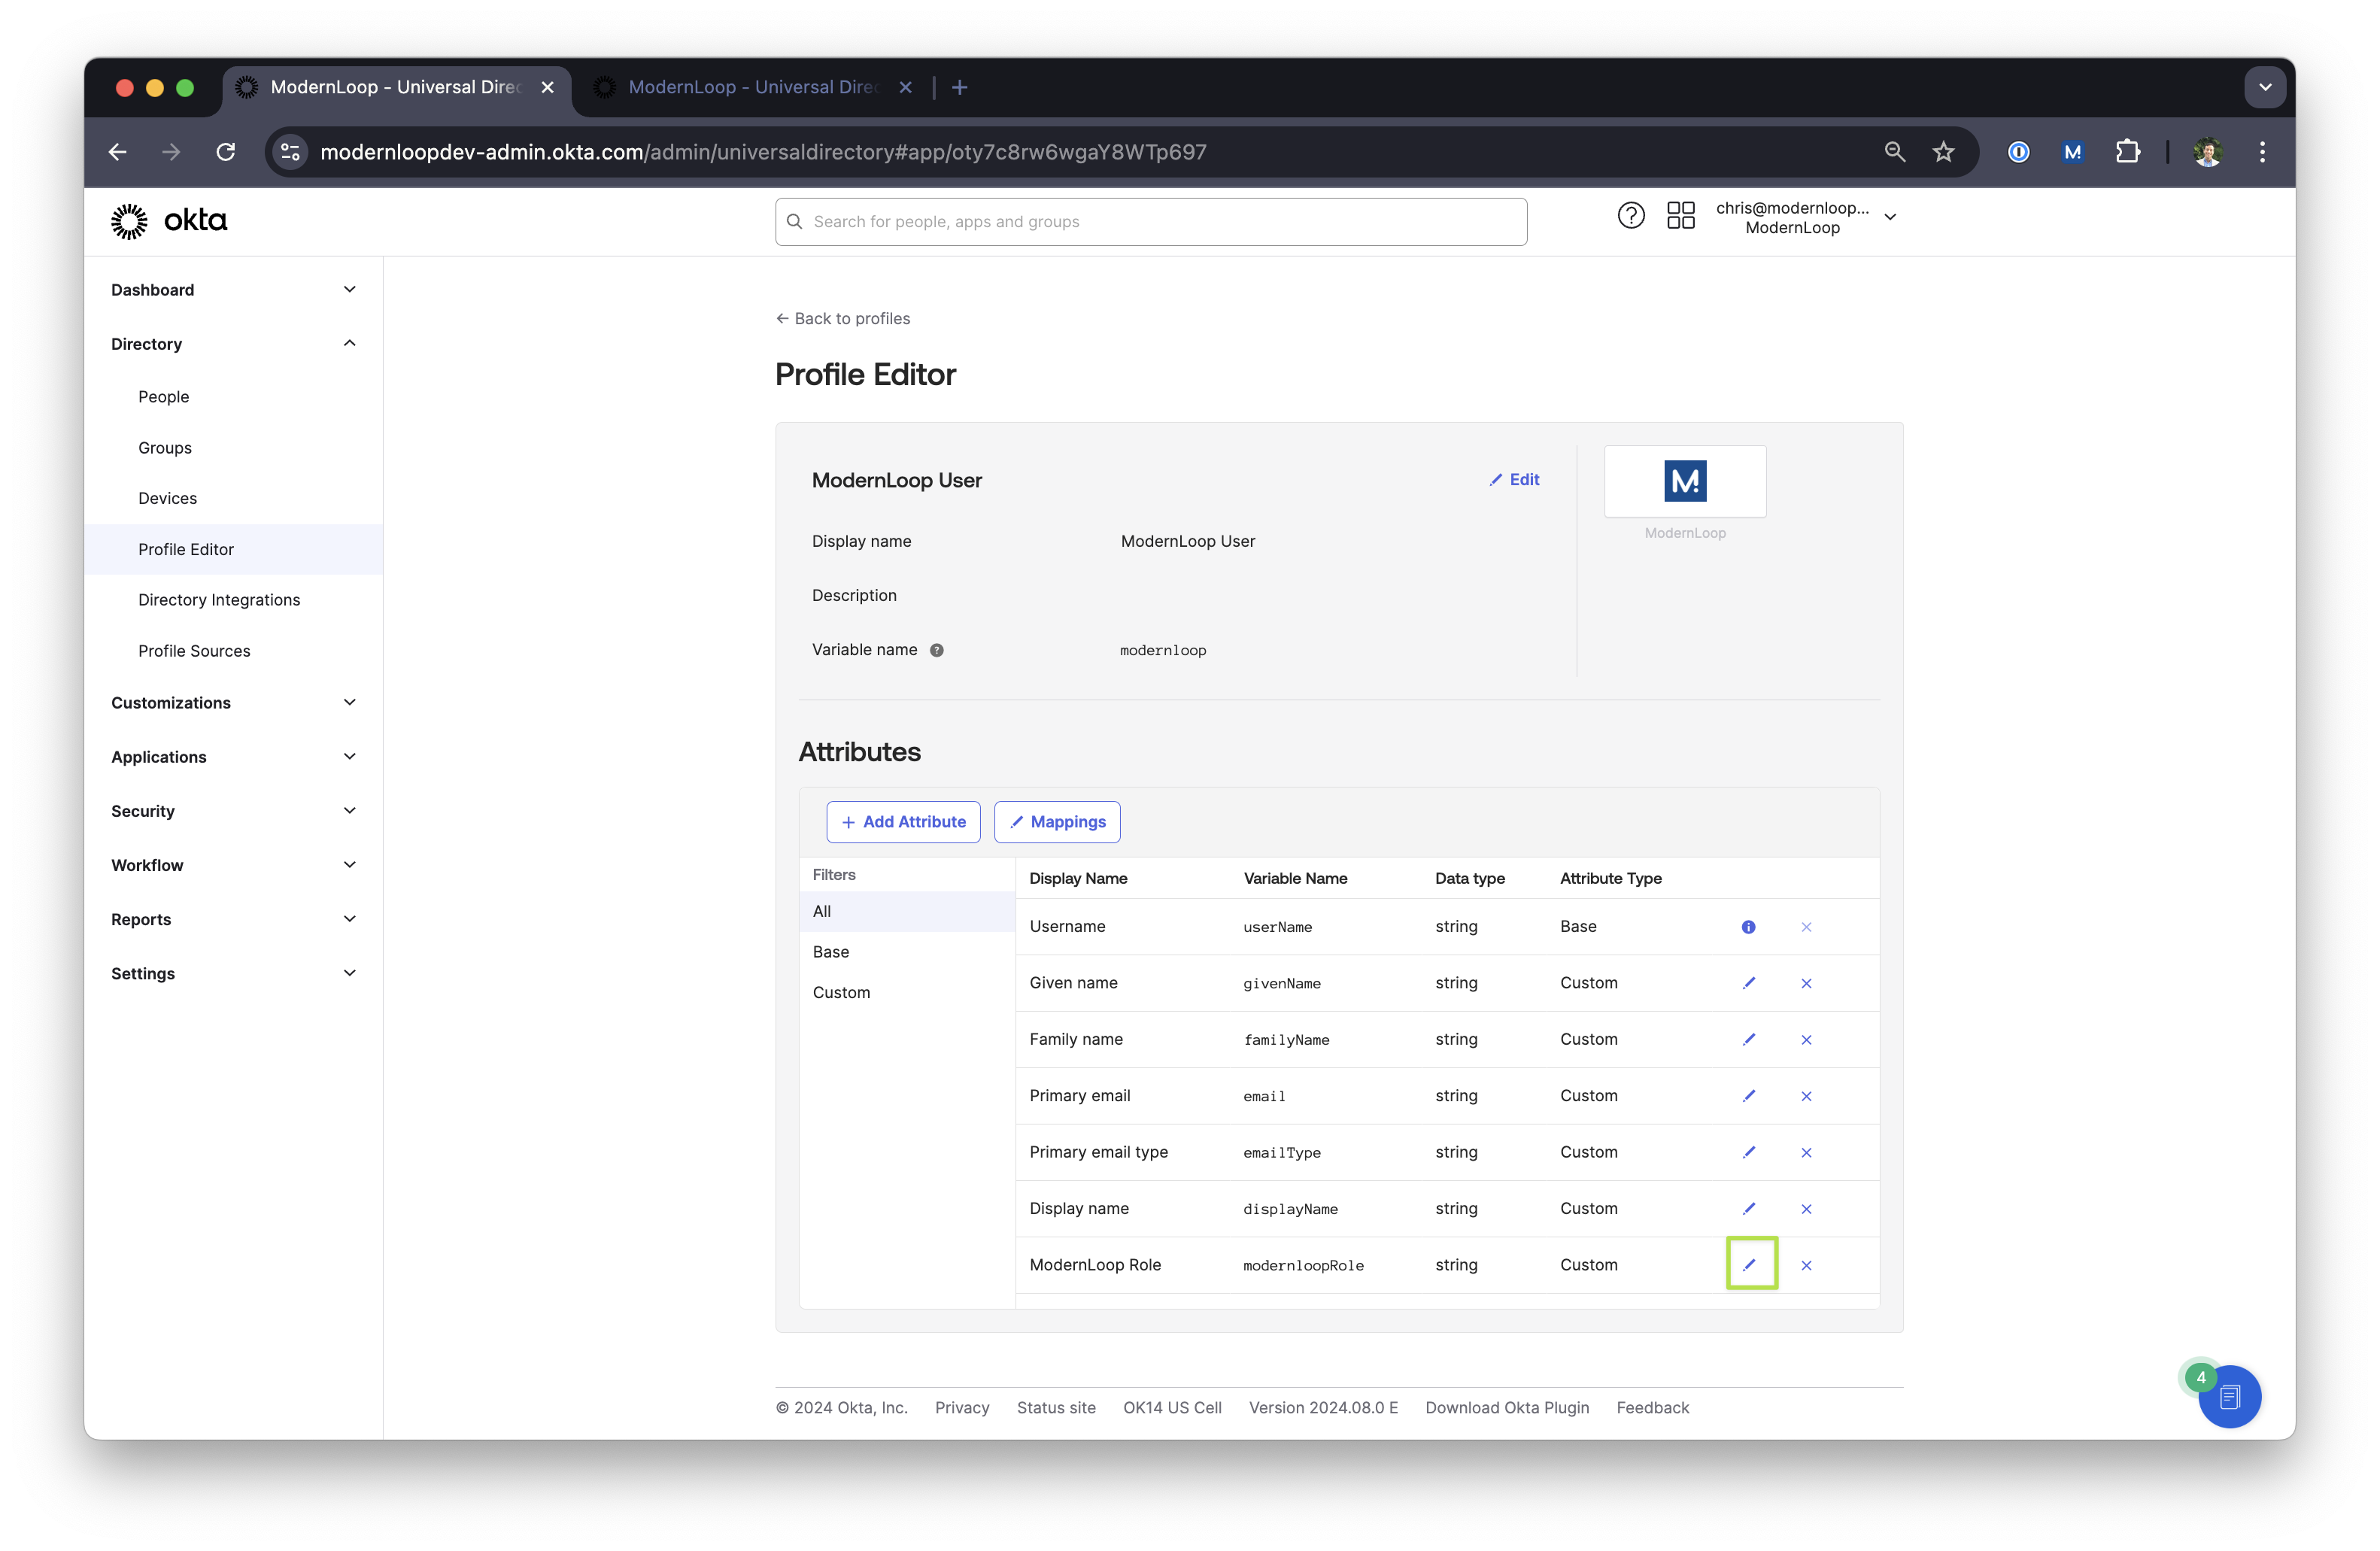Select the All attributes filter
This screenshot has width=2380, height=1551.
click(907, 911)
